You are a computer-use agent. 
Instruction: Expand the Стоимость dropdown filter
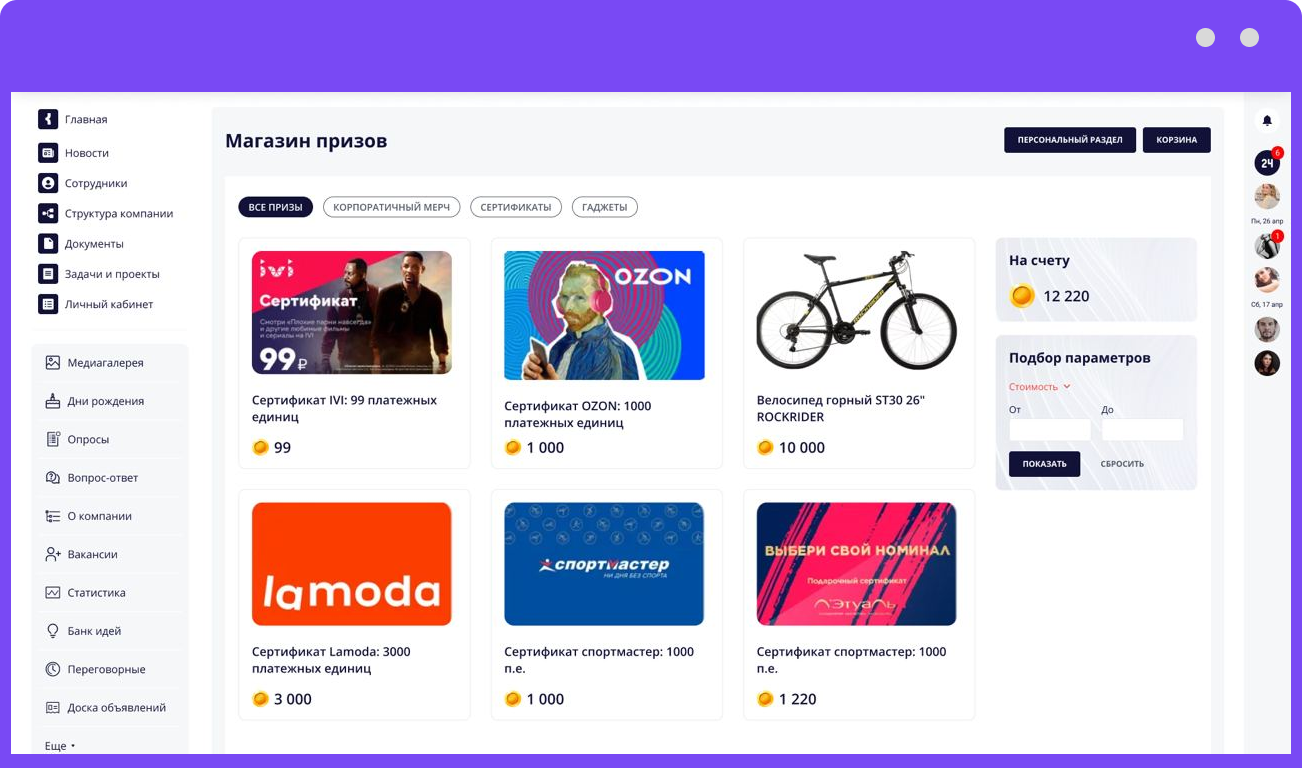click(1040, 387)
